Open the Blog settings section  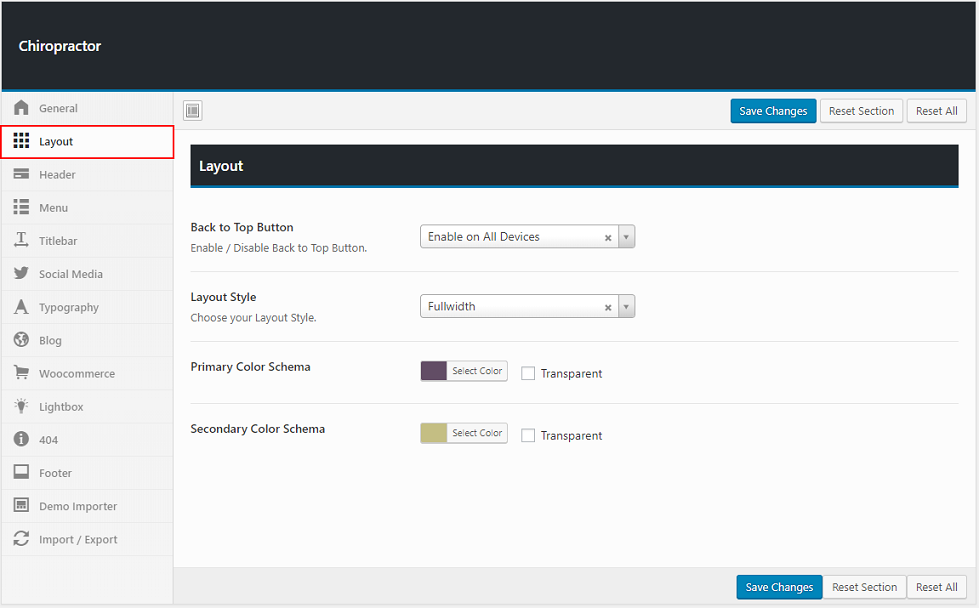click(x=50, y=340)
